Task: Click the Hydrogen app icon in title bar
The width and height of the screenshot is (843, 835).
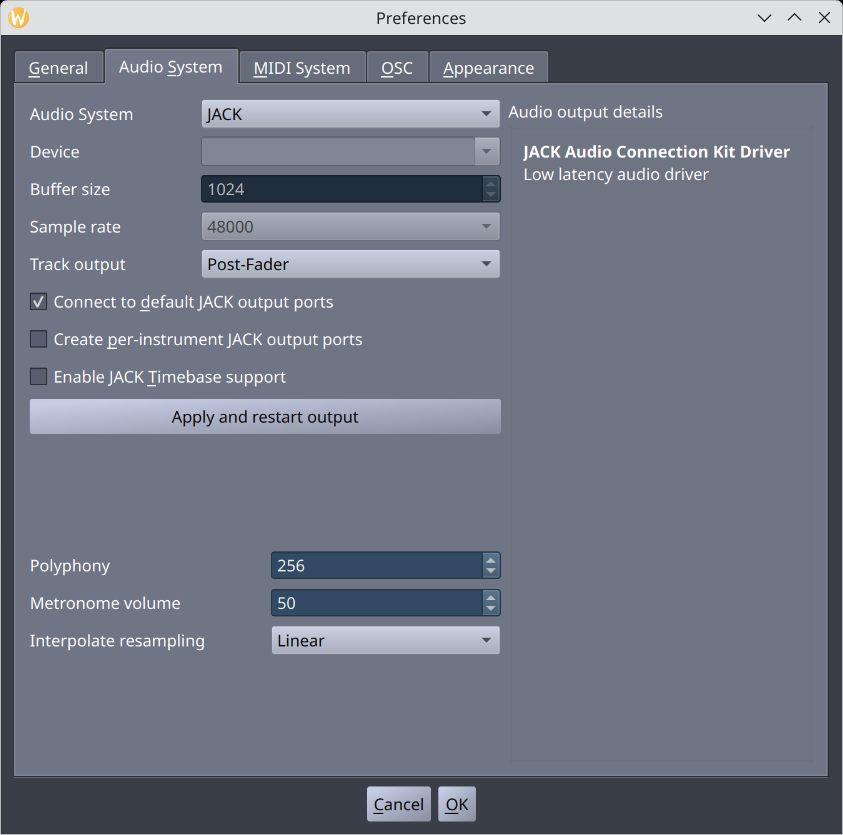Action: tap(18, 18)
